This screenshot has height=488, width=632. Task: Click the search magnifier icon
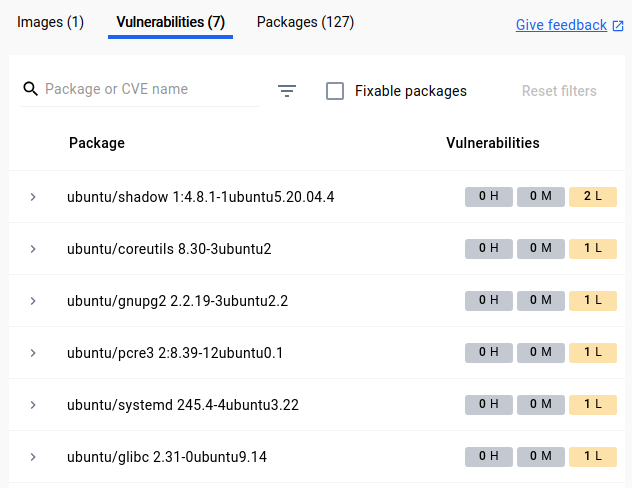coord(30,90)
